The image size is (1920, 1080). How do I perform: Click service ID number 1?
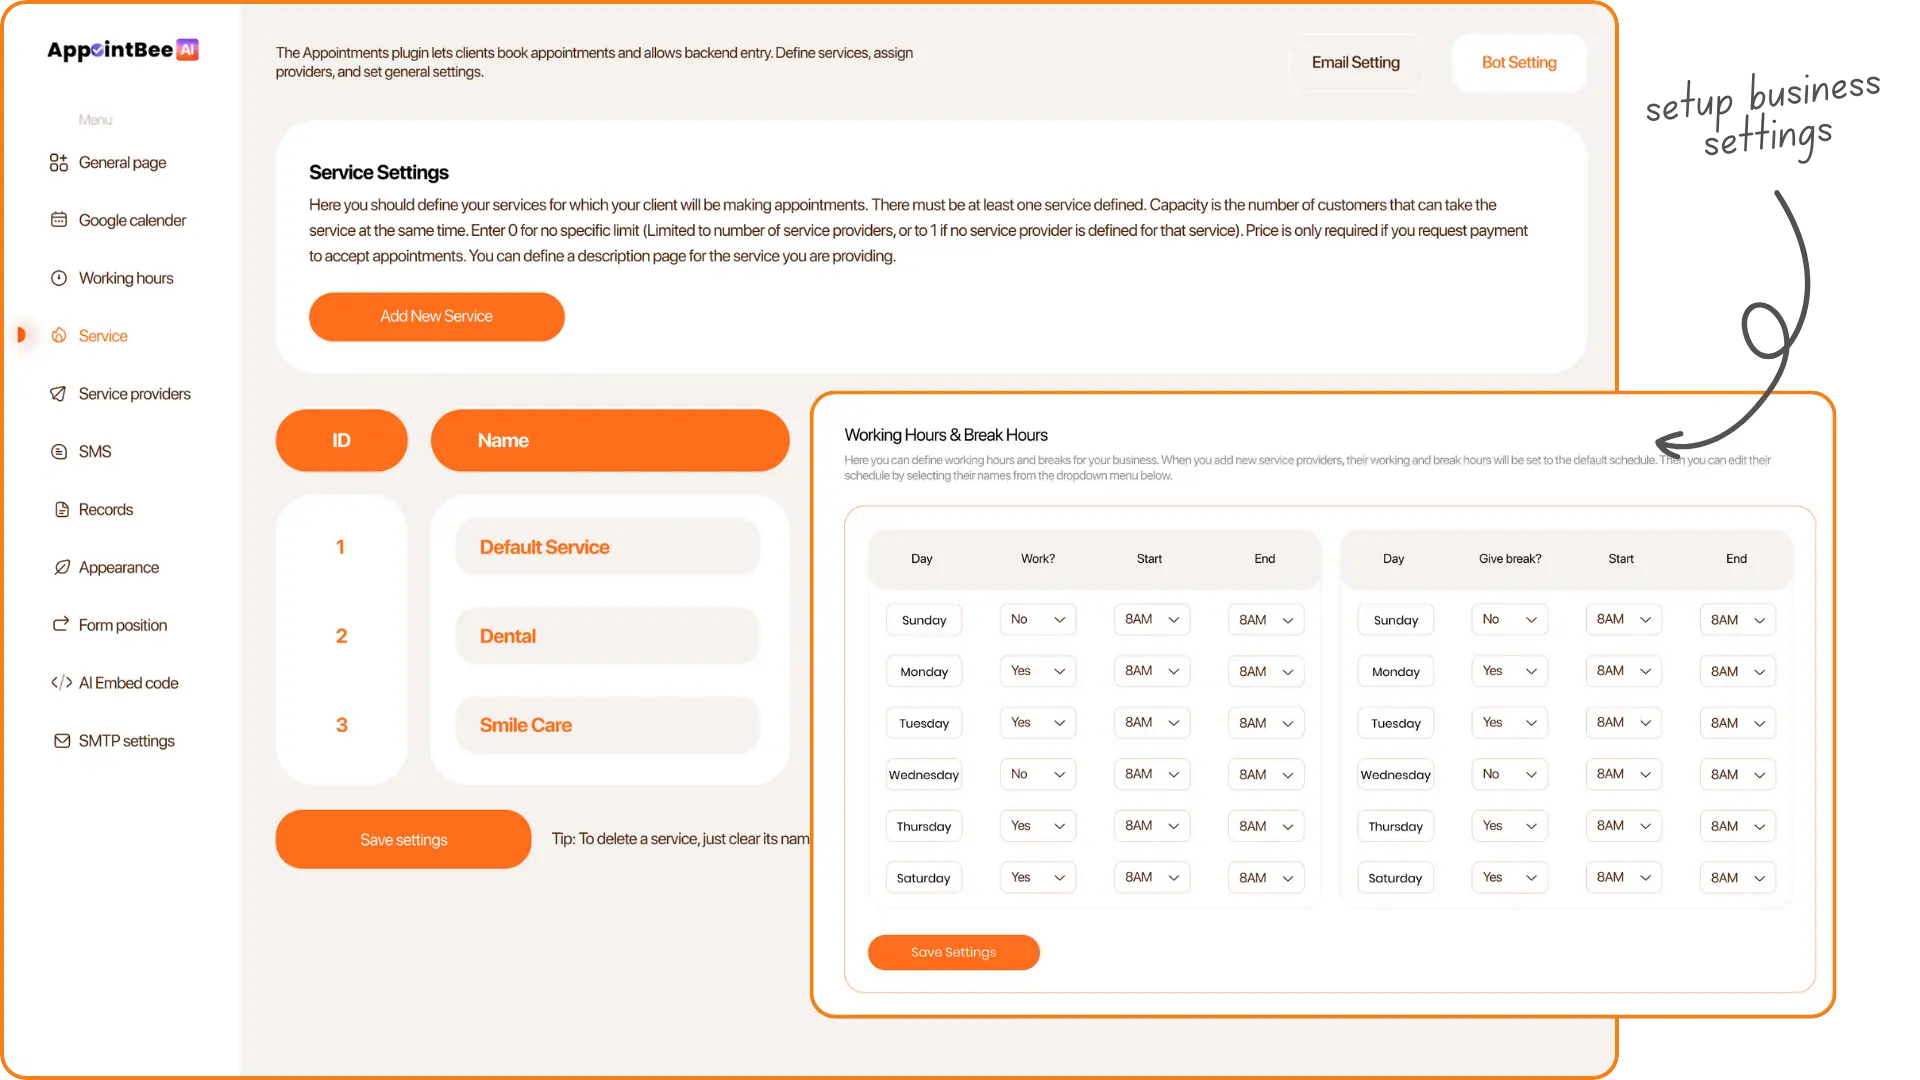point(341,547)
